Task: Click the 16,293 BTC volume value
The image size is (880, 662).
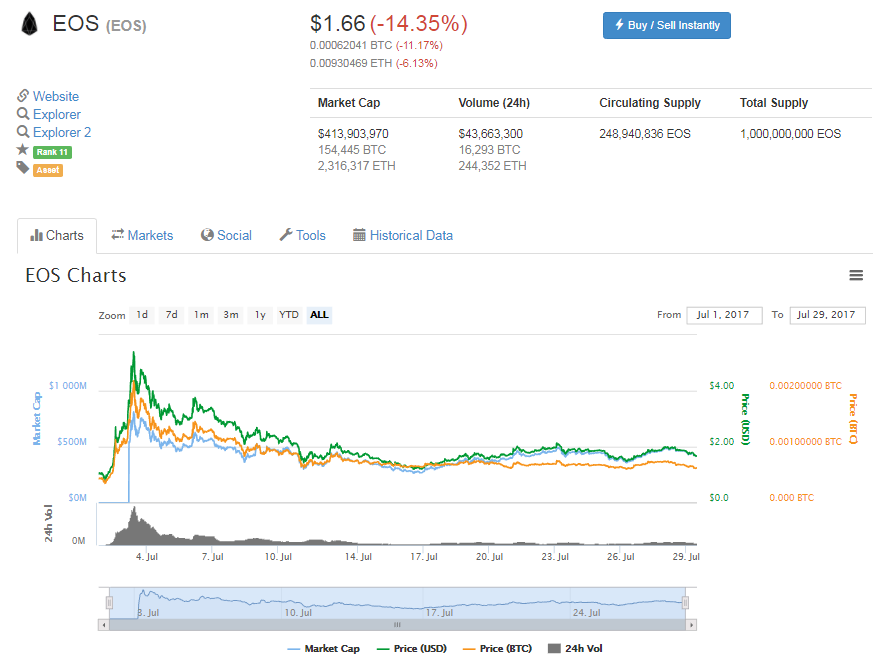Action: (489, 150)
